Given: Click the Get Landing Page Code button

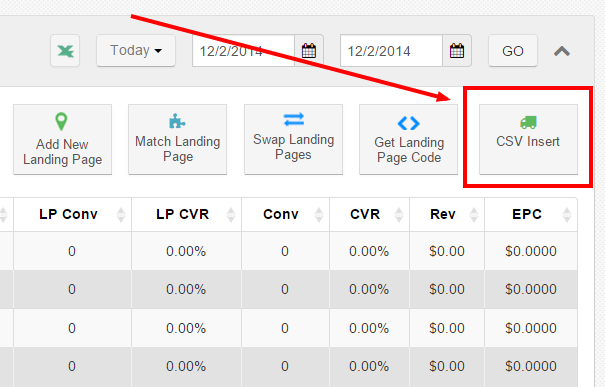Looking at the screenshot, I should tap(409, 139).
